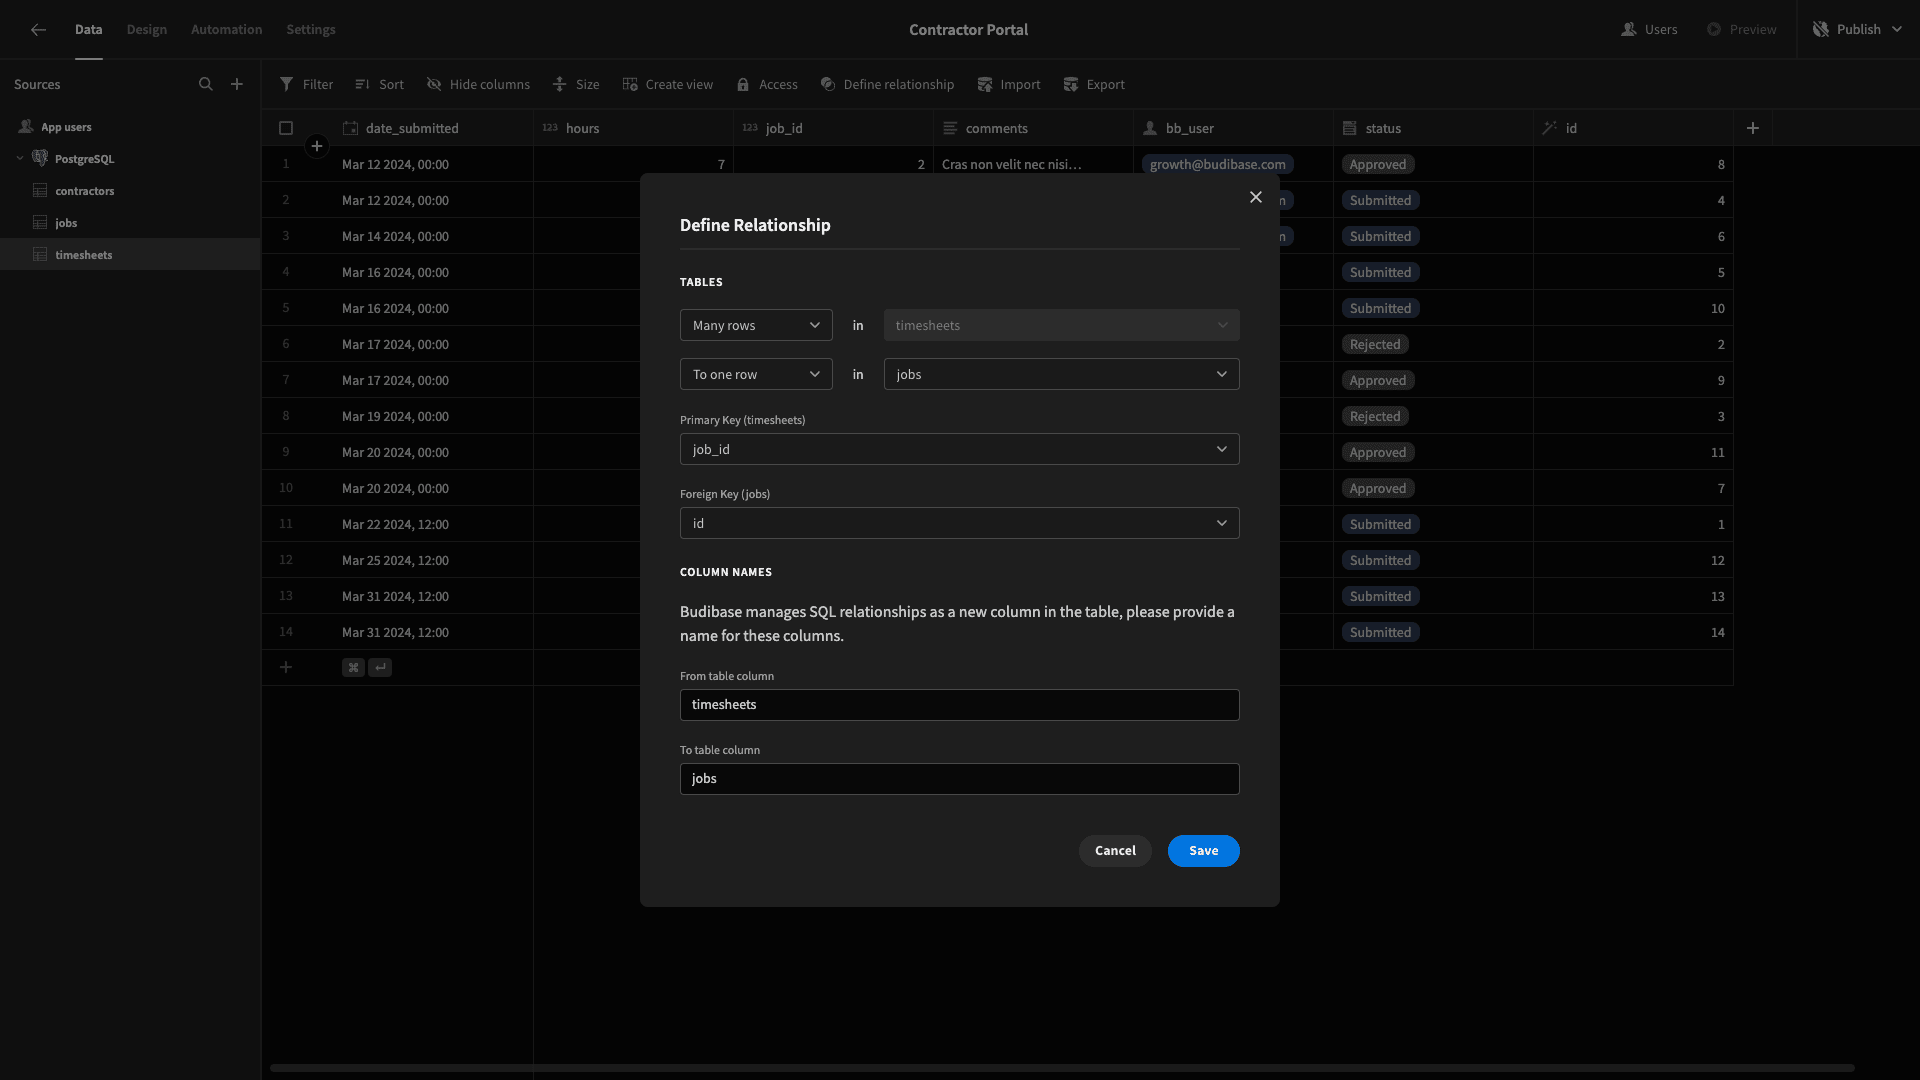Switch to the Settings tab

pos(311,29)
